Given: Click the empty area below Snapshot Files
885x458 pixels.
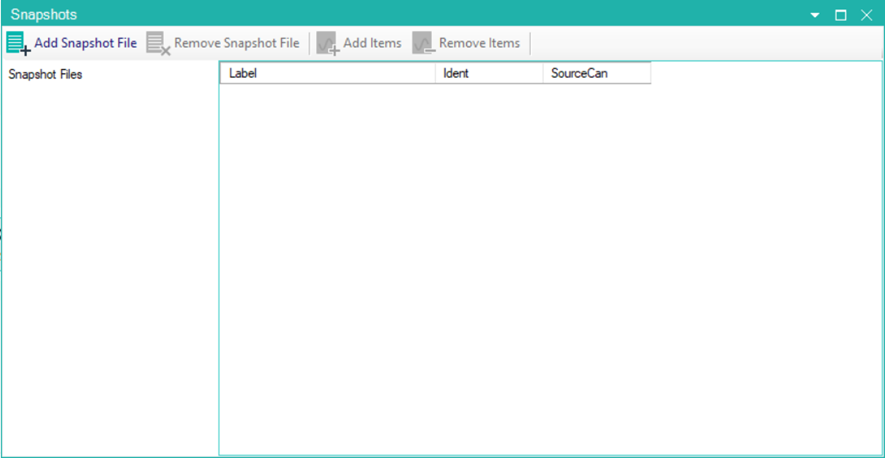Looking at the screenshot, I should (x=108, y=270).
